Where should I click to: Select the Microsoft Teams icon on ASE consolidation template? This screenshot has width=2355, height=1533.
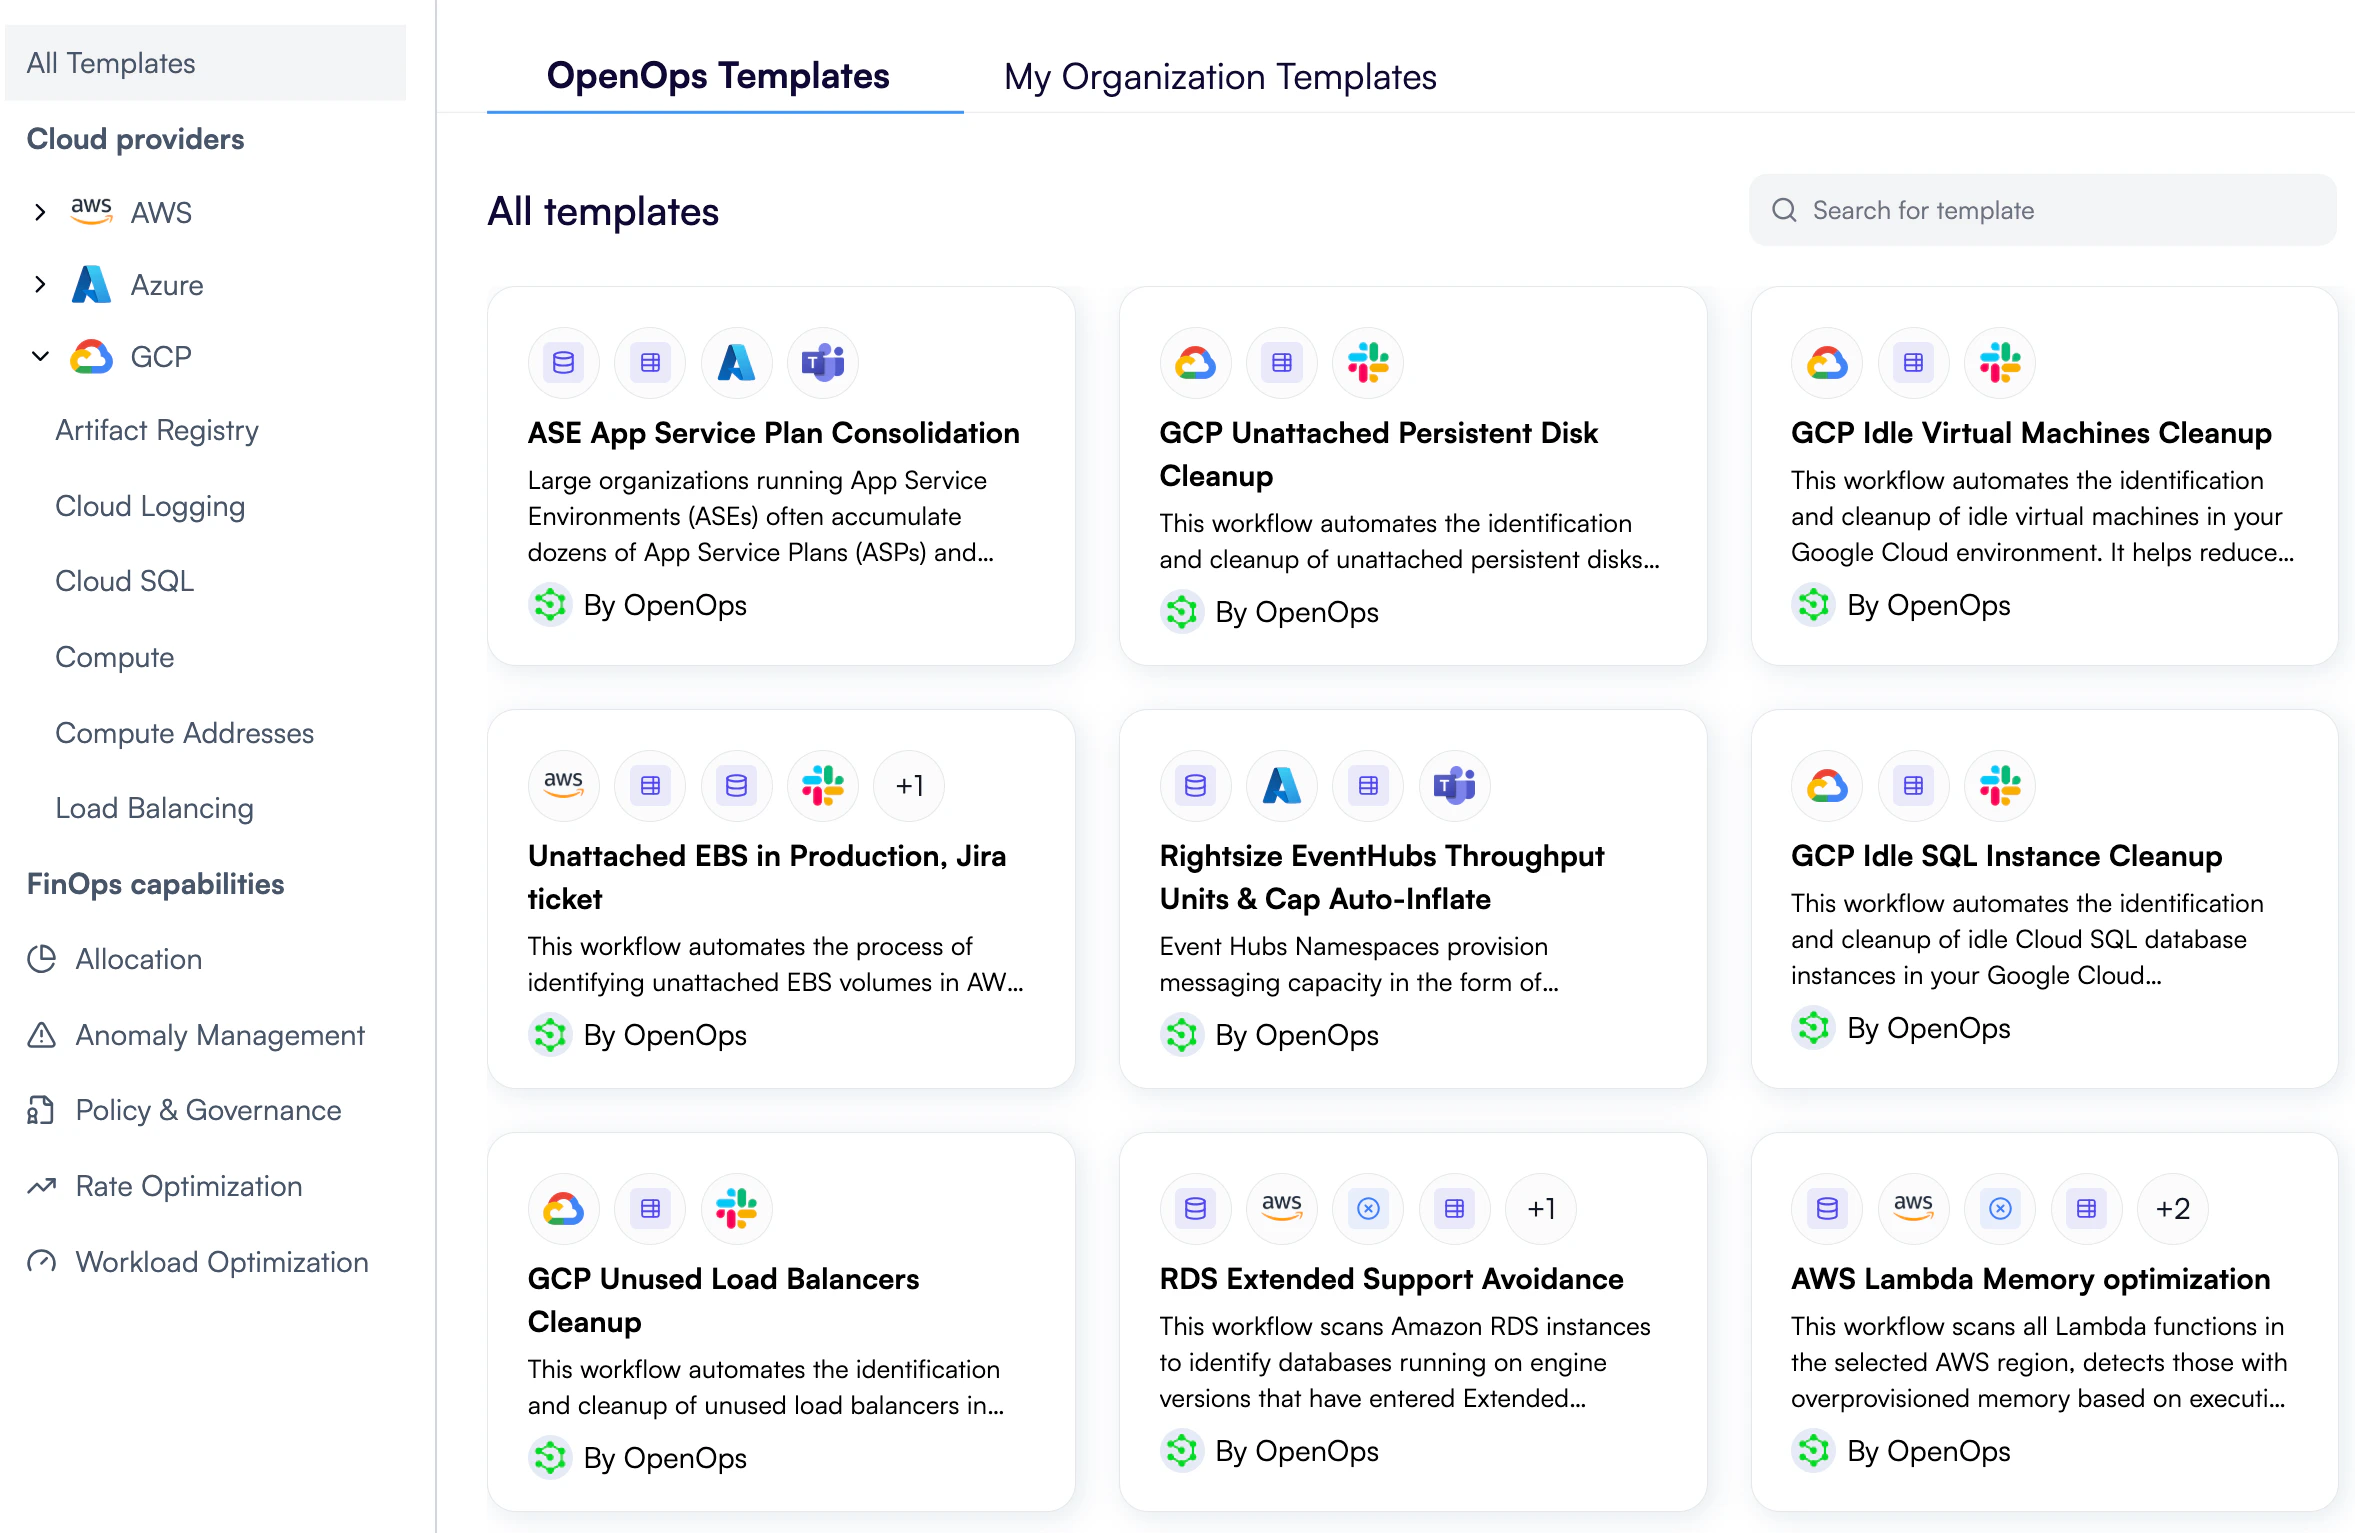click(822, 362)
